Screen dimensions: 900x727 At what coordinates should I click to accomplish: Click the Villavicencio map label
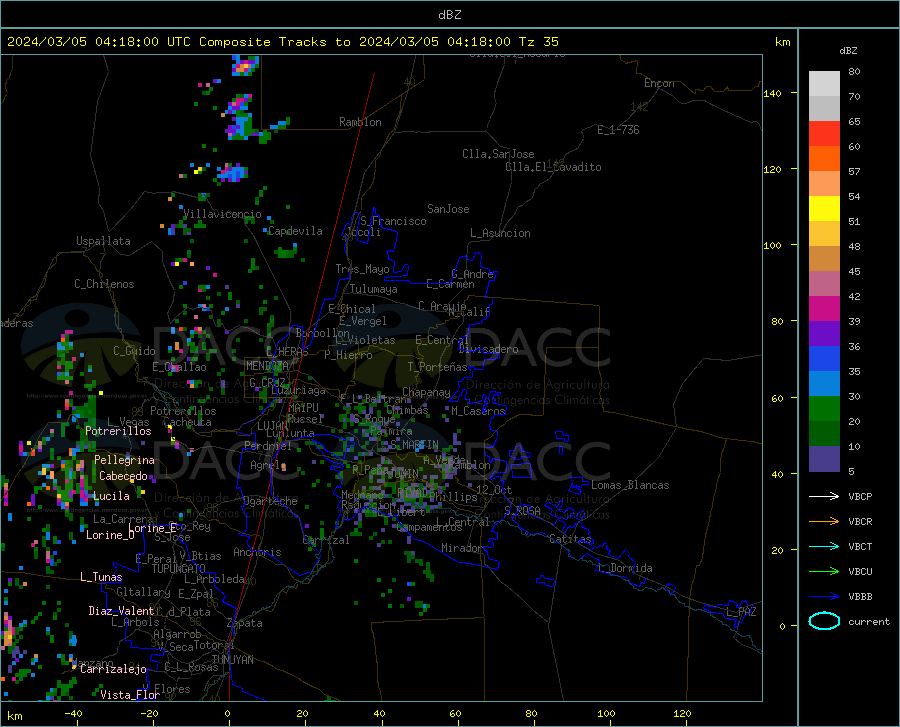222,214
